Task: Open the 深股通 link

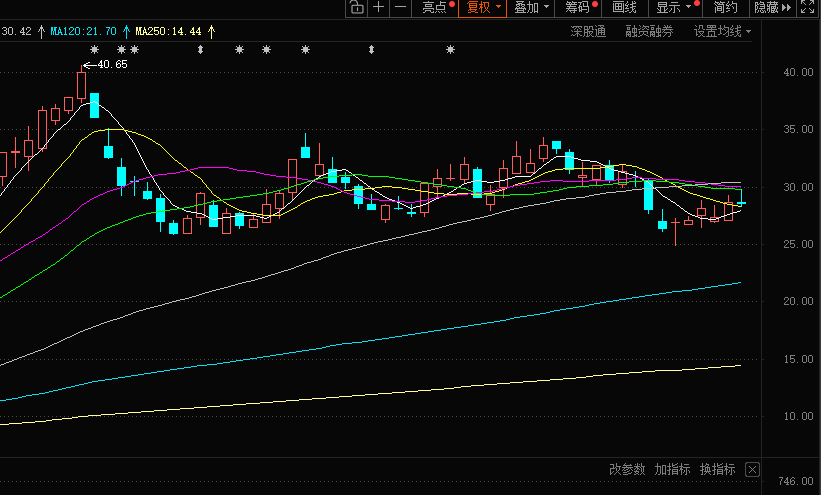Action: click(x=588, y=31)
